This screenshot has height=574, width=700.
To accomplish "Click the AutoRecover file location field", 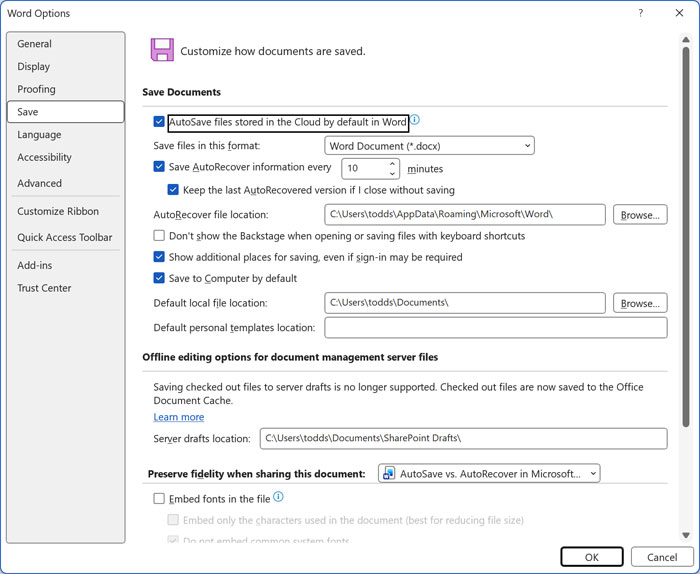I will coord(465,215).
